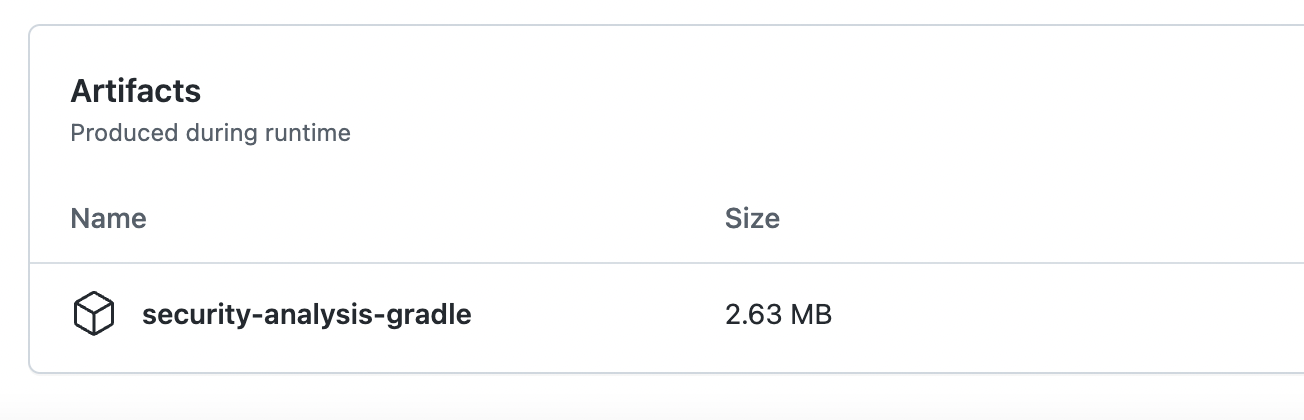
Task: Click the security-analysis-gradle row's file size
Action: [x=778, y=315]
